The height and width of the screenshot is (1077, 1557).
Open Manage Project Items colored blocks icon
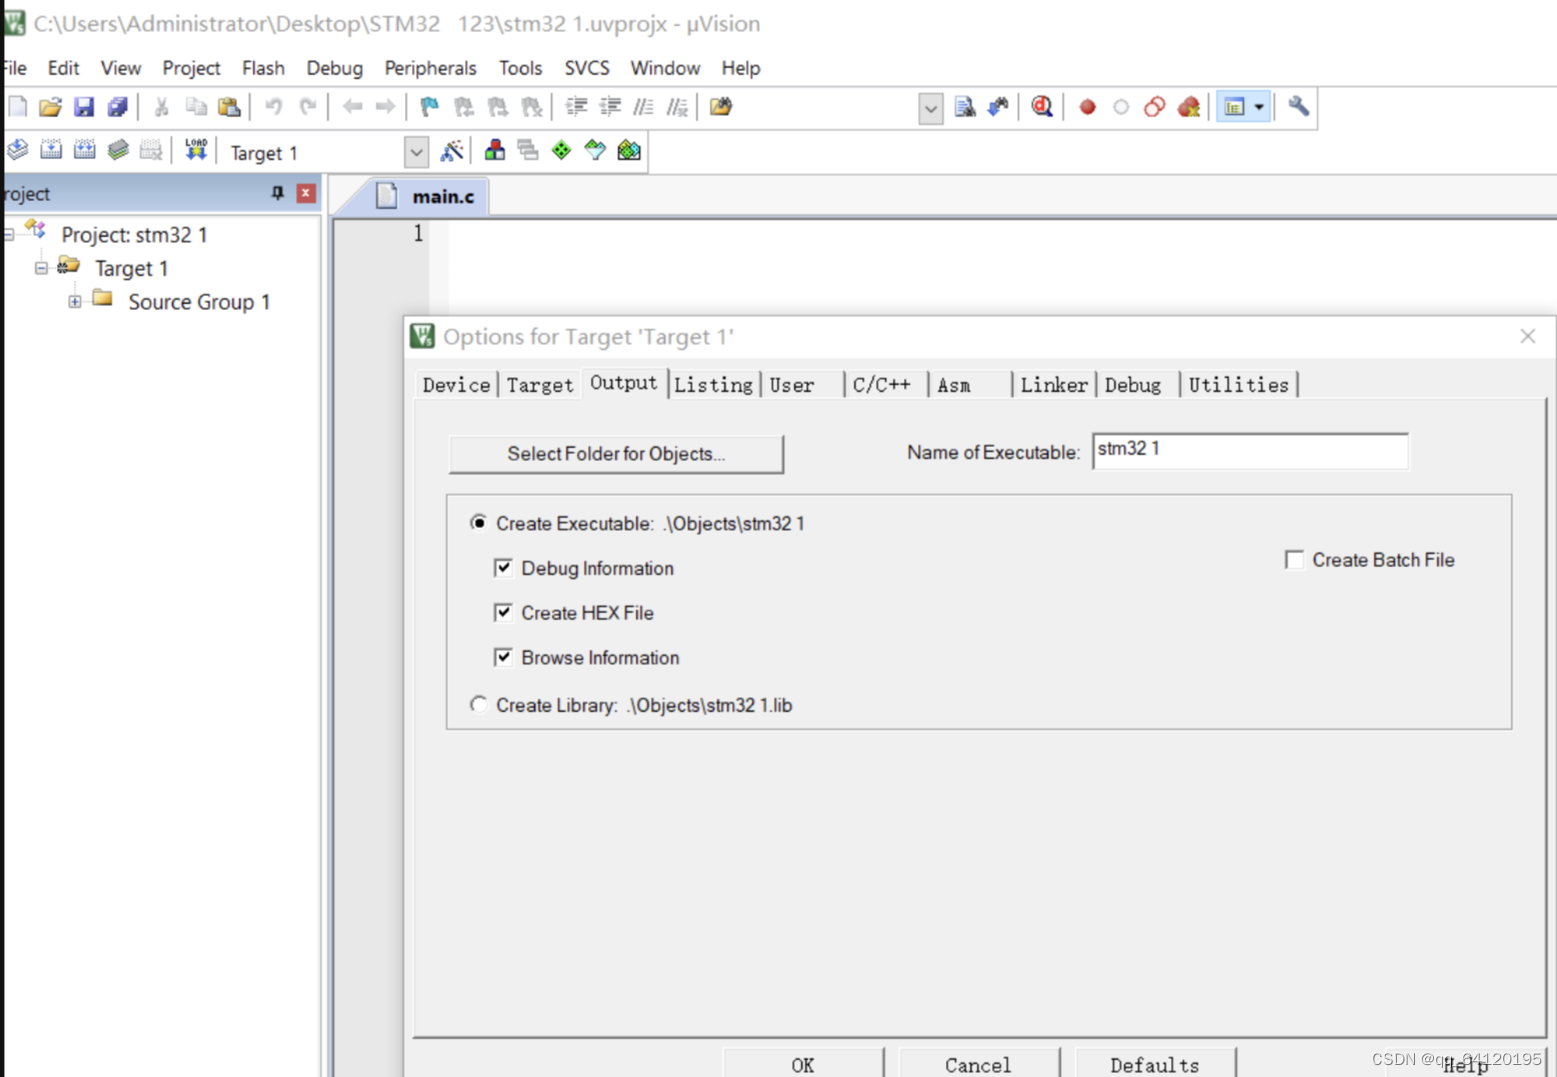tap(495, 151)
